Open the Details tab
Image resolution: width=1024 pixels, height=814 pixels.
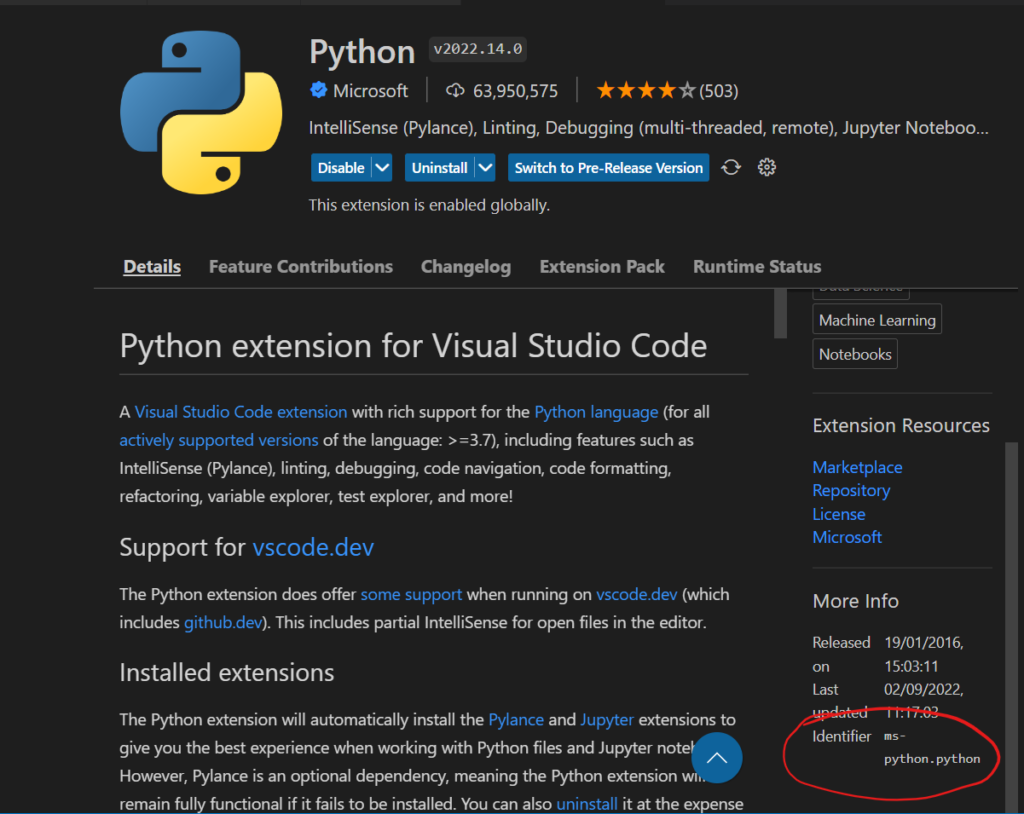pyautogui.click(x=152, y=267)
